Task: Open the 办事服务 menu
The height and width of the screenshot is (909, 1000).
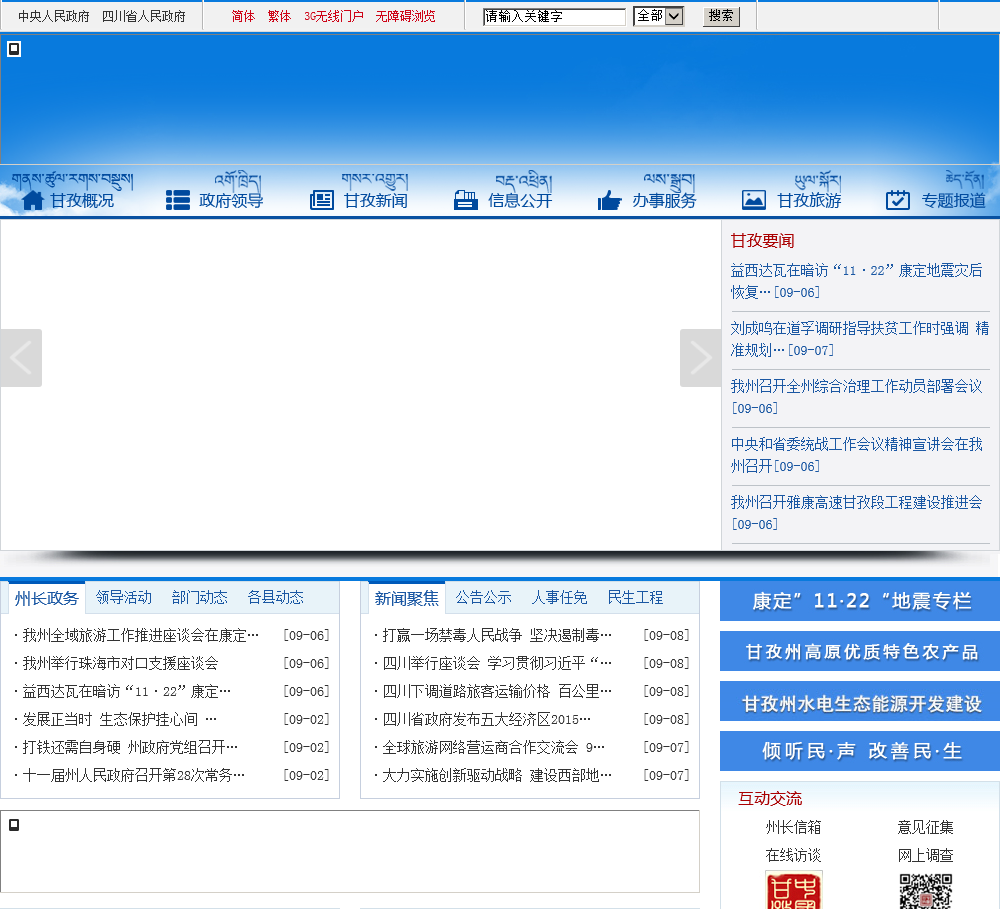Action: (664, 200)
